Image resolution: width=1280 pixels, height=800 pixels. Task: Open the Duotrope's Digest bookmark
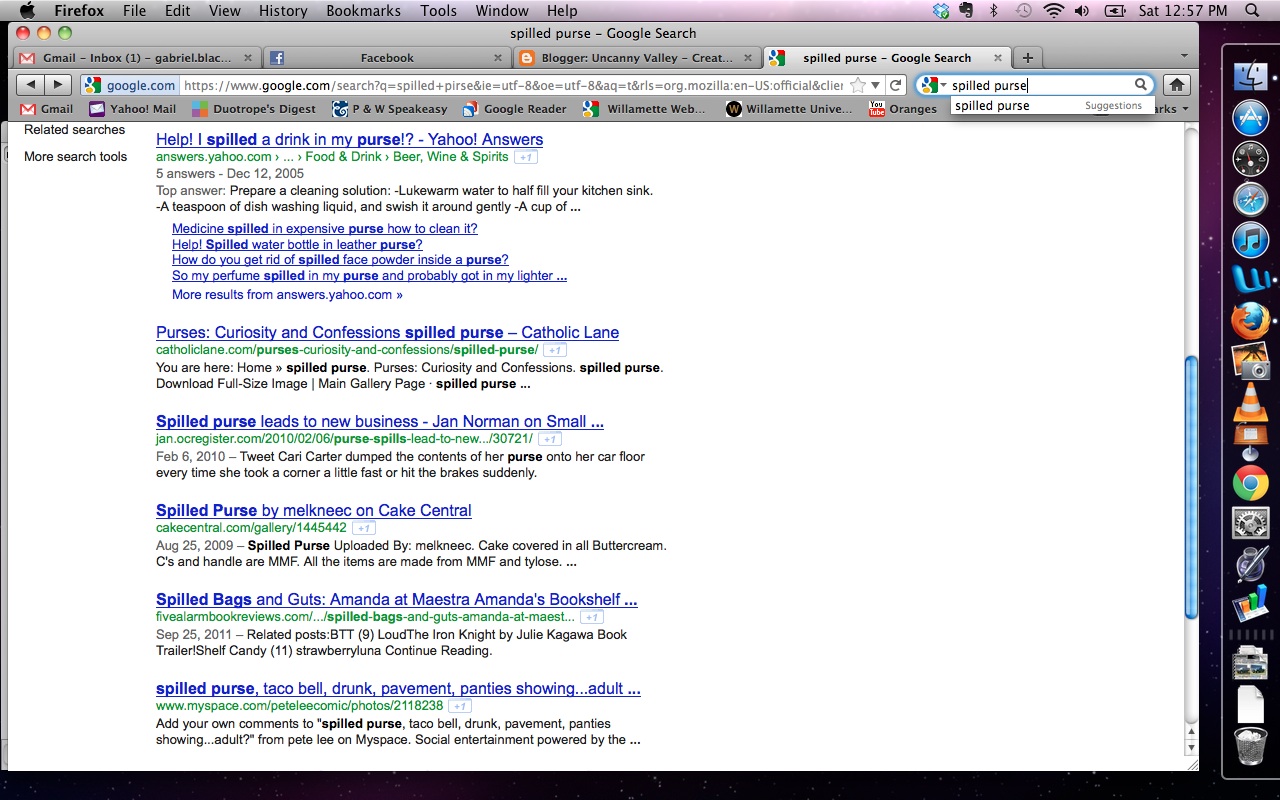[x=254, y=109]
